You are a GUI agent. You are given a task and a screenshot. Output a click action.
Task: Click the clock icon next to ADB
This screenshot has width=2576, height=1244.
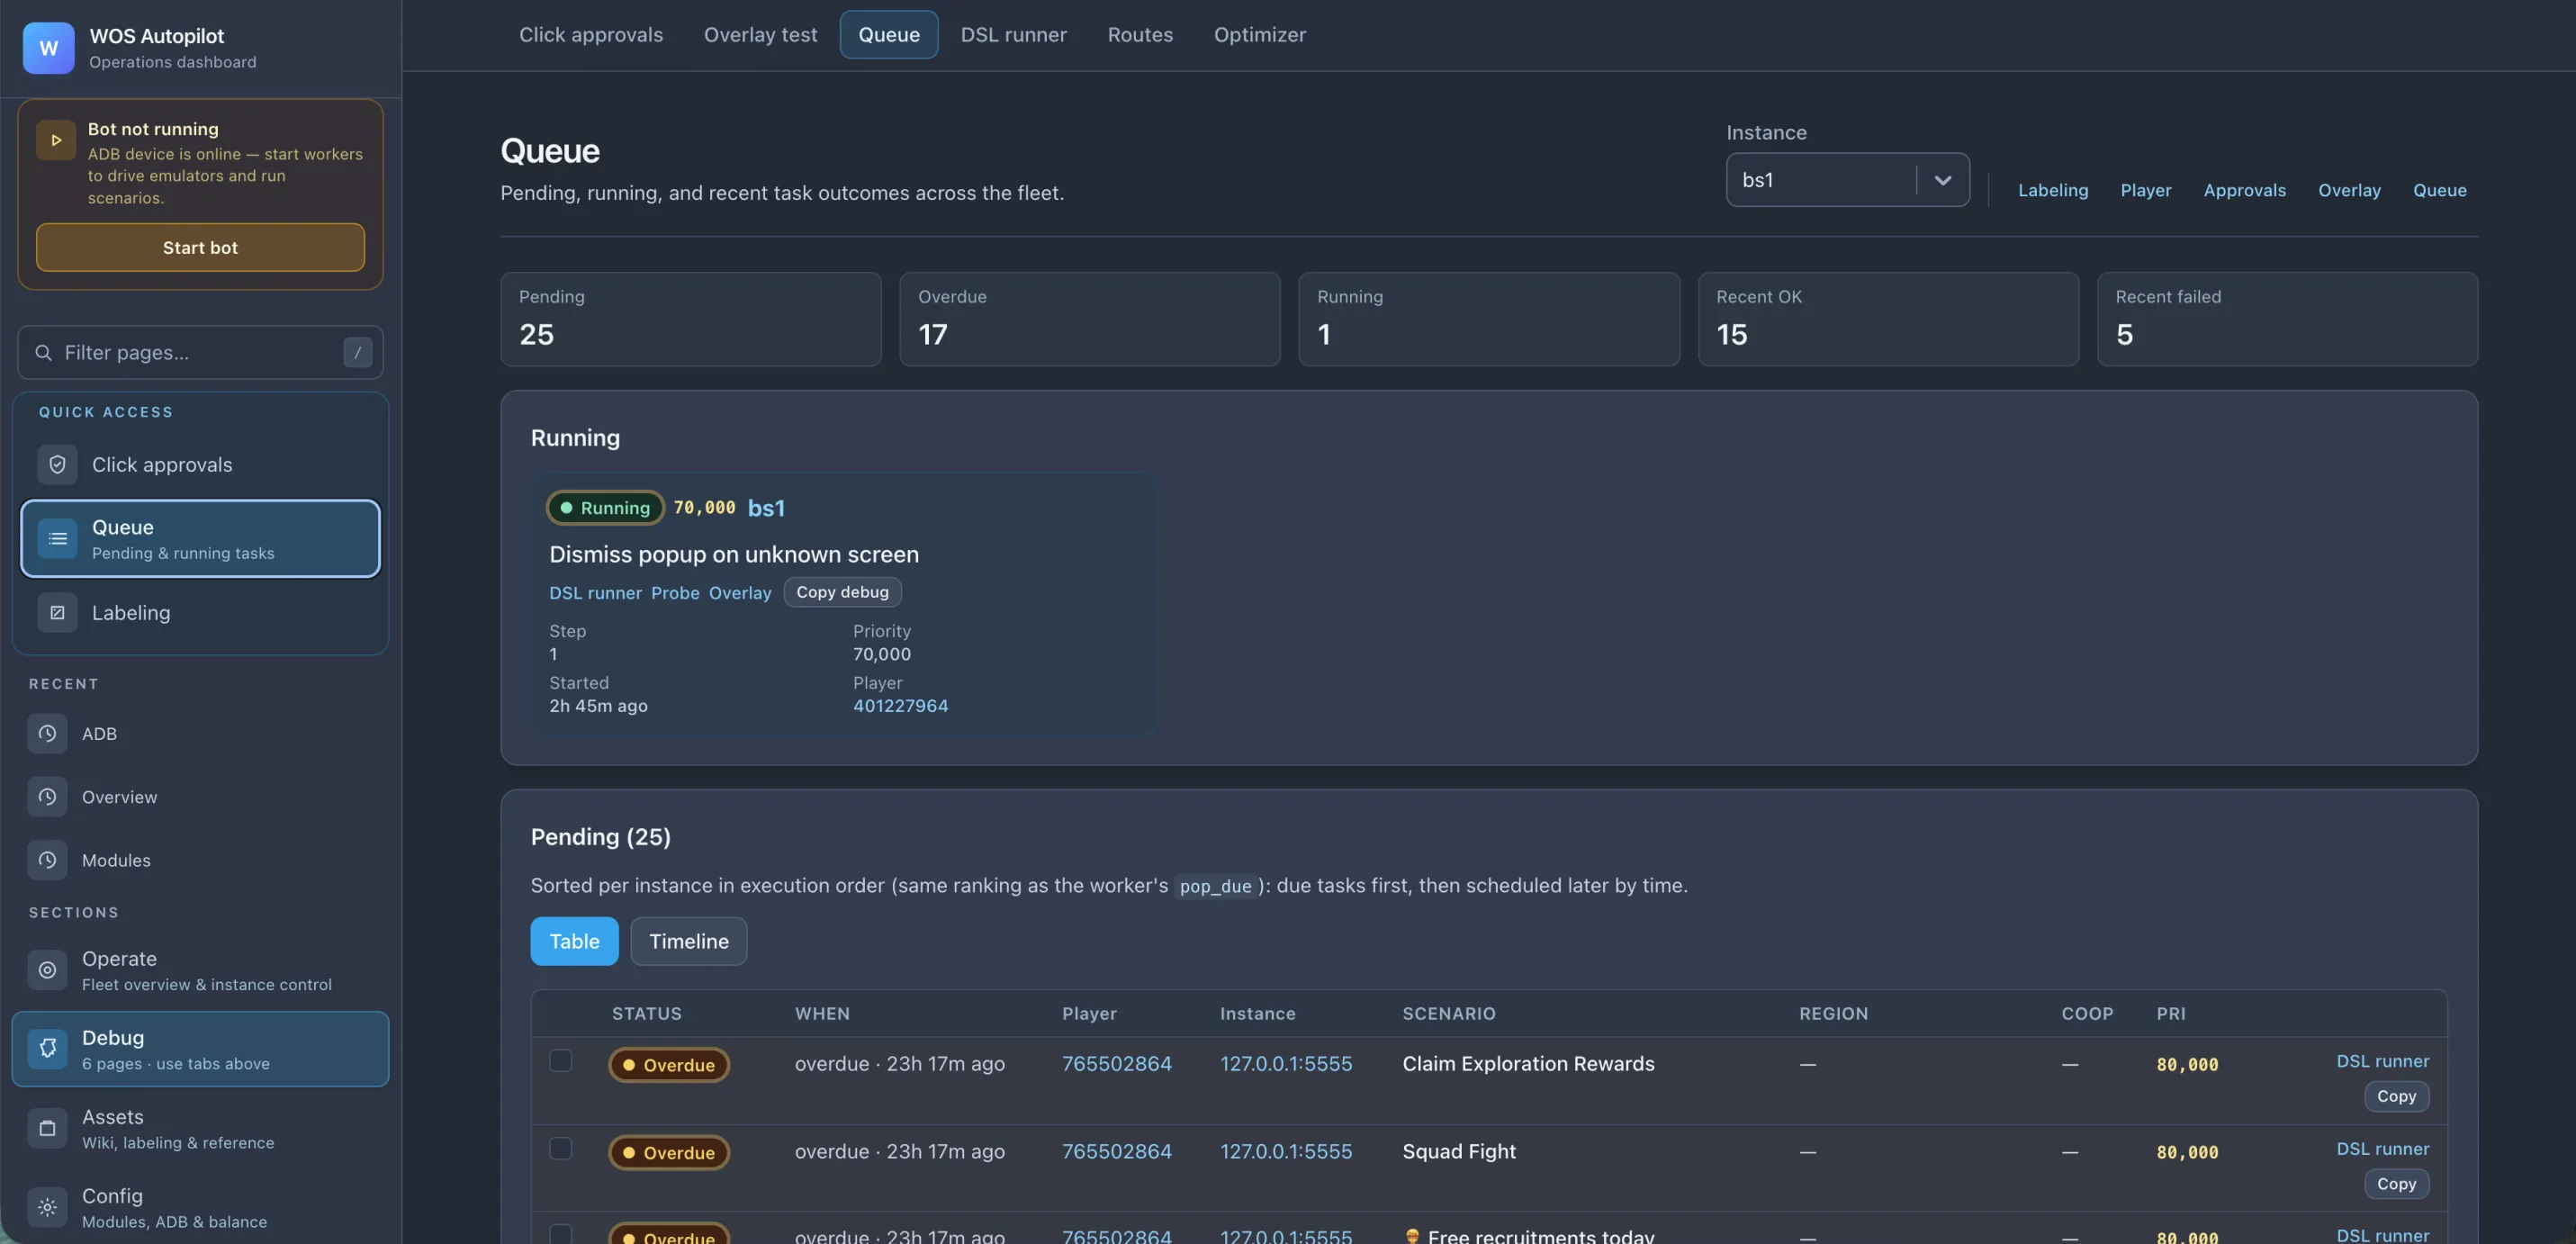pos(47,734)
